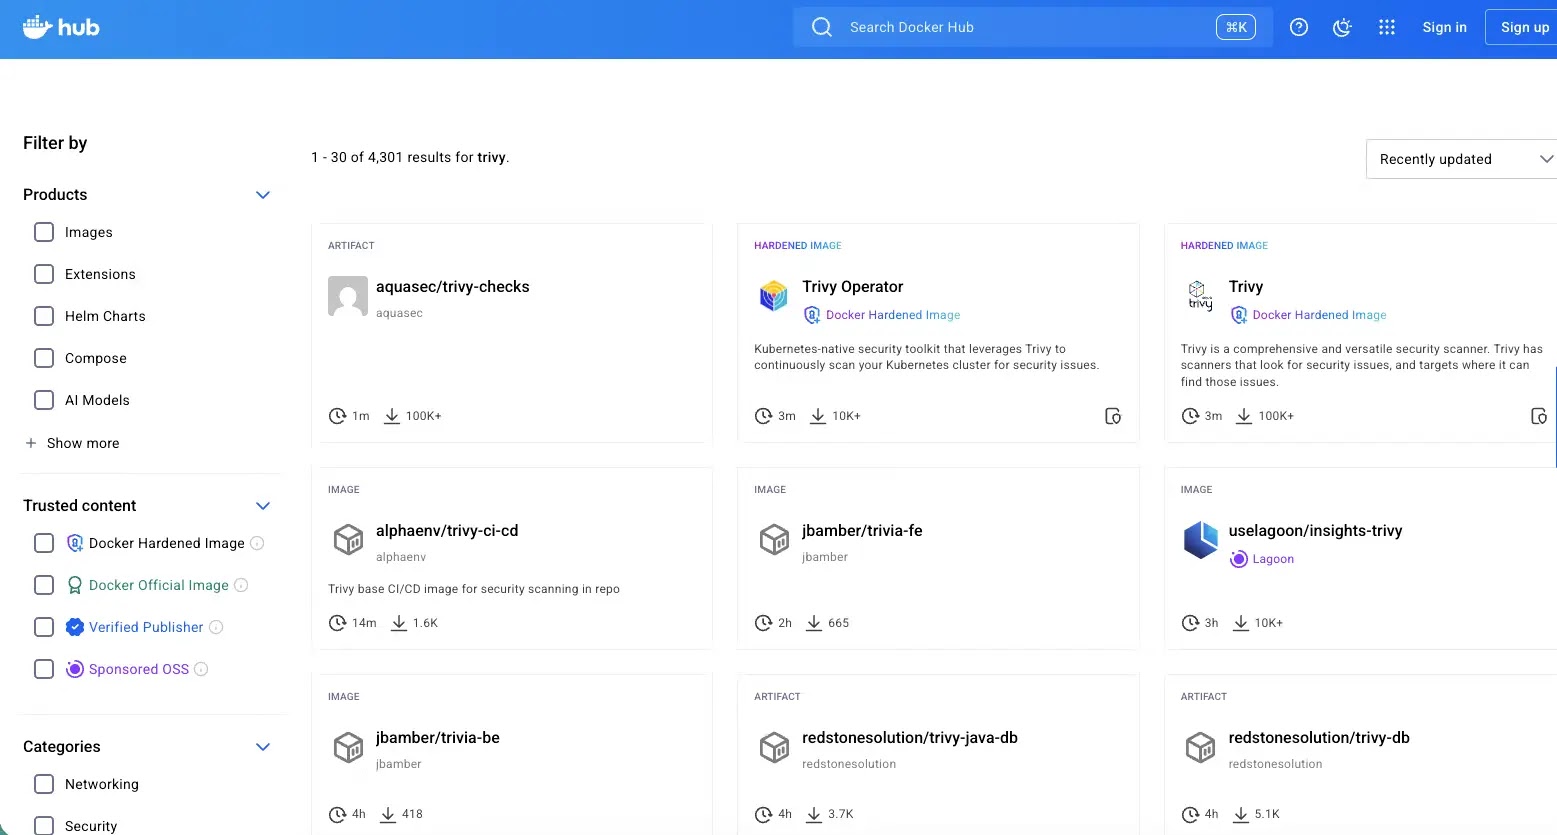Click the shield scan icon on the Trivy card
This screenshot has width=1557, height=835.
tap(1539, 415)
